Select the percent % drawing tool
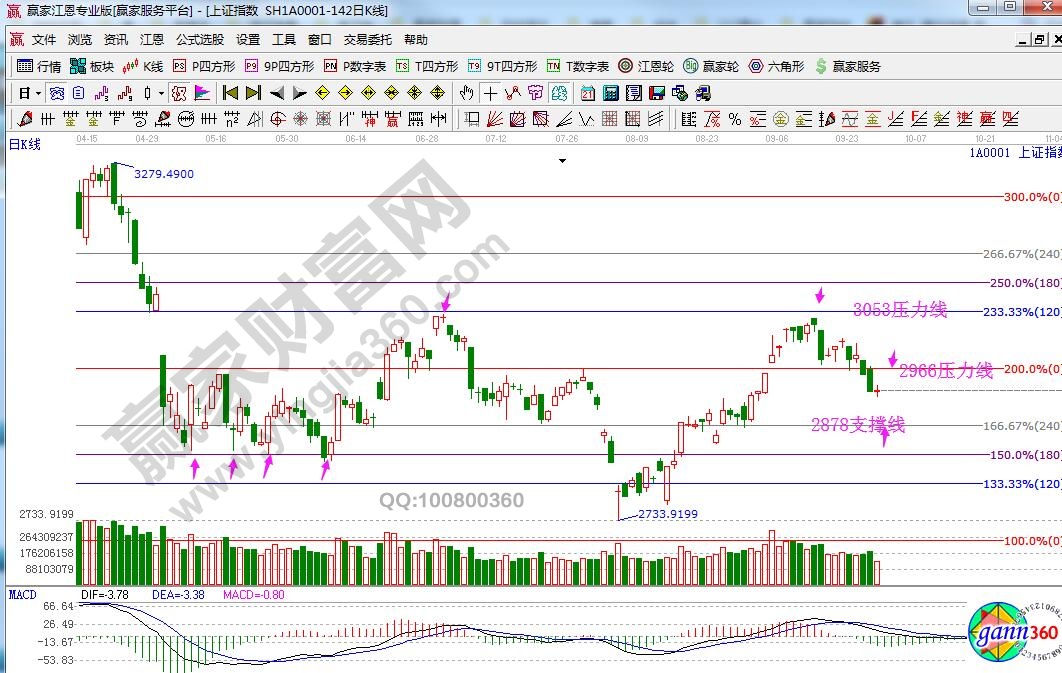The height and width of the screenshot is (673, 1062). point(735,119)
